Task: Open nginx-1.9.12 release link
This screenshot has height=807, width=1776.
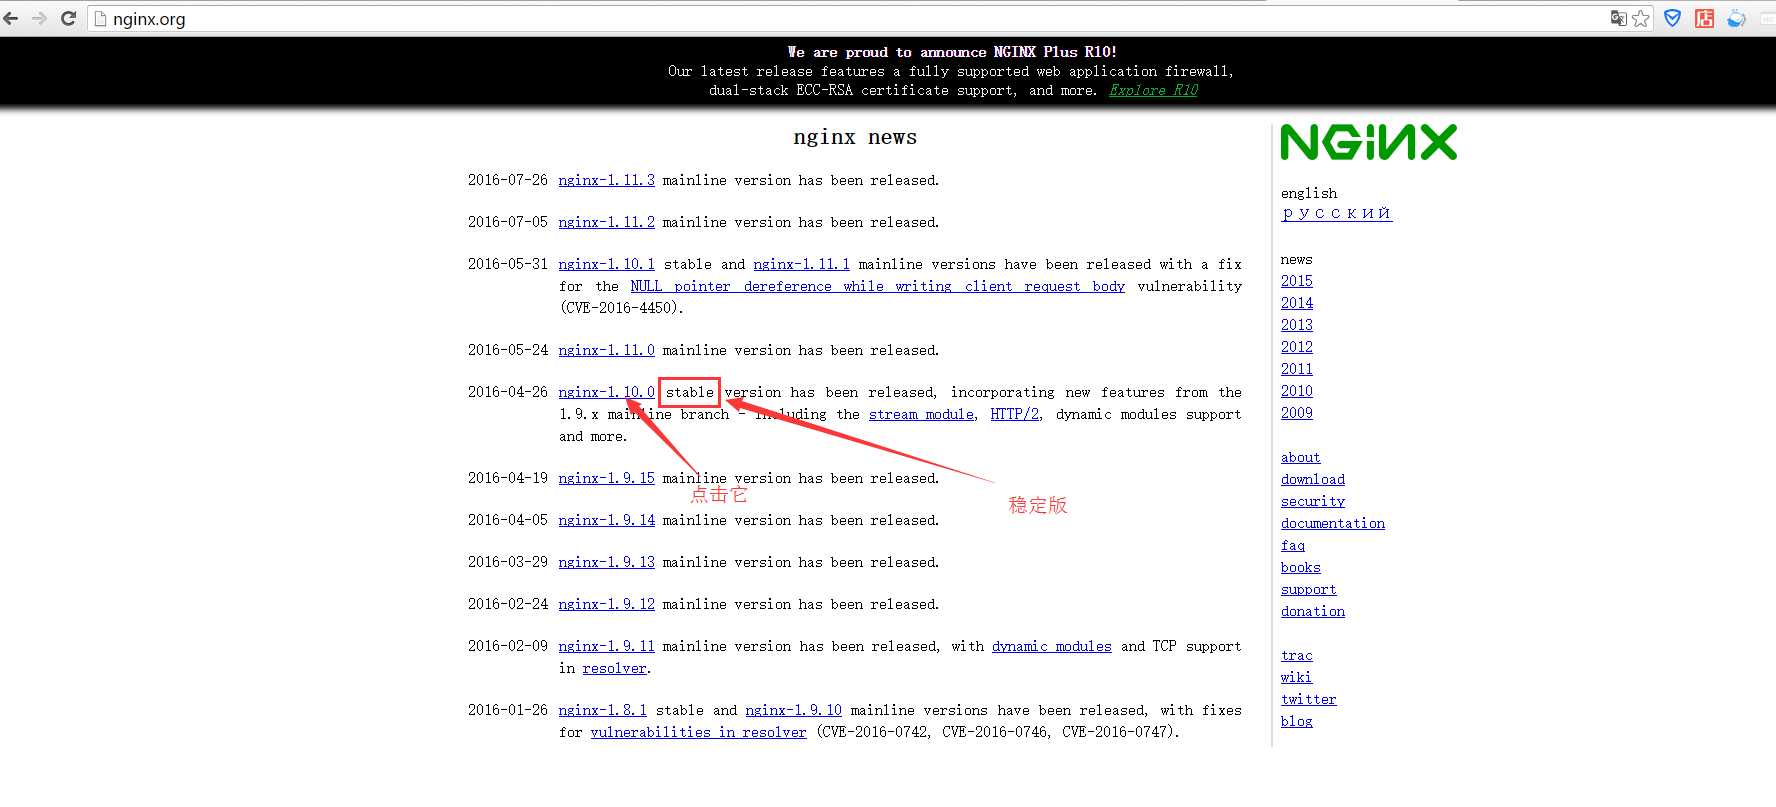Action: tap(606, 604)
